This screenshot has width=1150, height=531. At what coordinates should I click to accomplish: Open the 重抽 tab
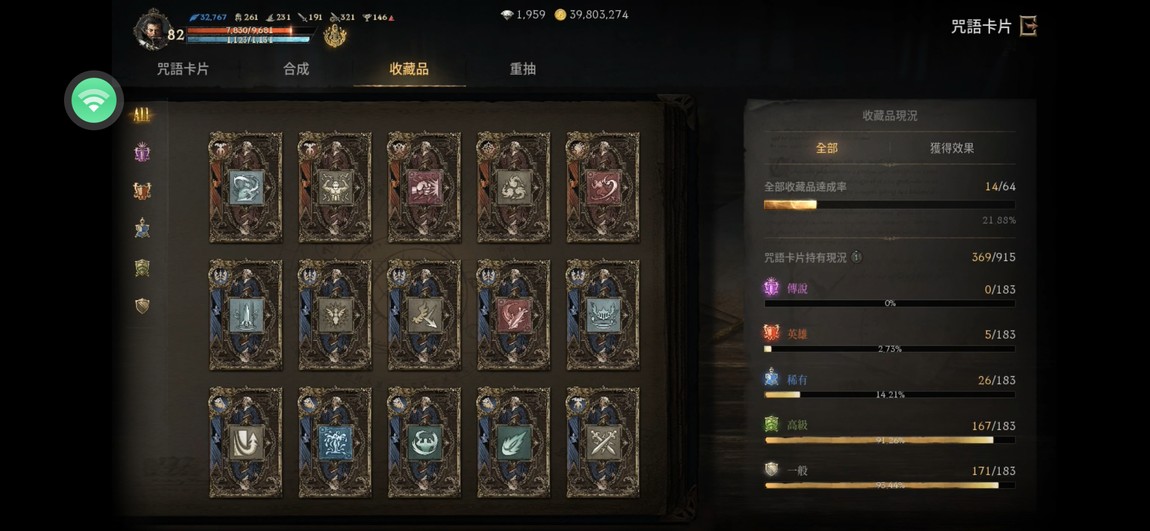(x=523, y=69)
